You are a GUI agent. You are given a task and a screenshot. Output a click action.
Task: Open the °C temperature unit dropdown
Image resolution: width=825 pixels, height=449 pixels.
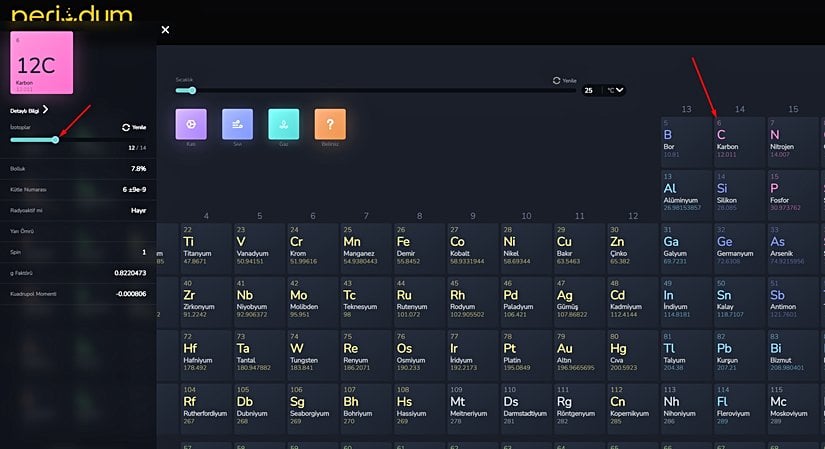614,90
